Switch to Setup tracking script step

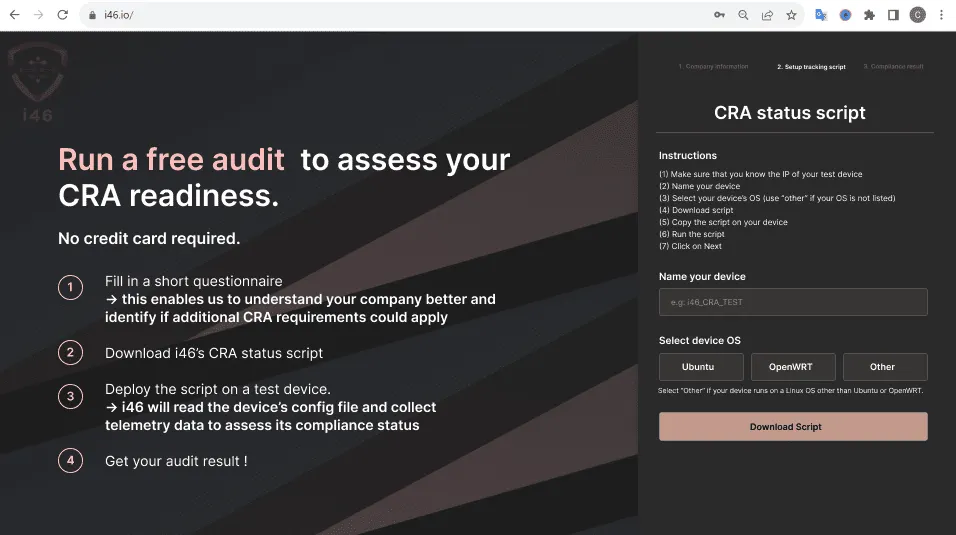pyautogui.click(x=811, y=67)
